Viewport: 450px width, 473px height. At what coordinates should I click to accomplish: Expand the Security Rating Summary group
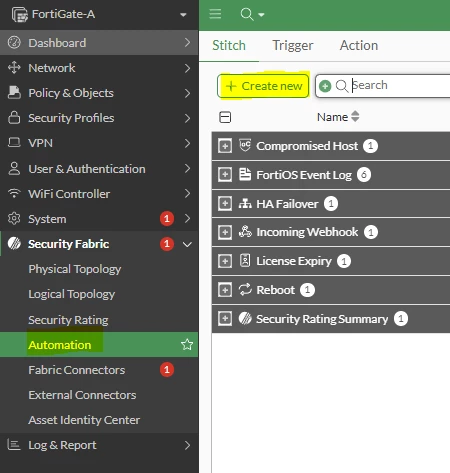coord(225,319)
